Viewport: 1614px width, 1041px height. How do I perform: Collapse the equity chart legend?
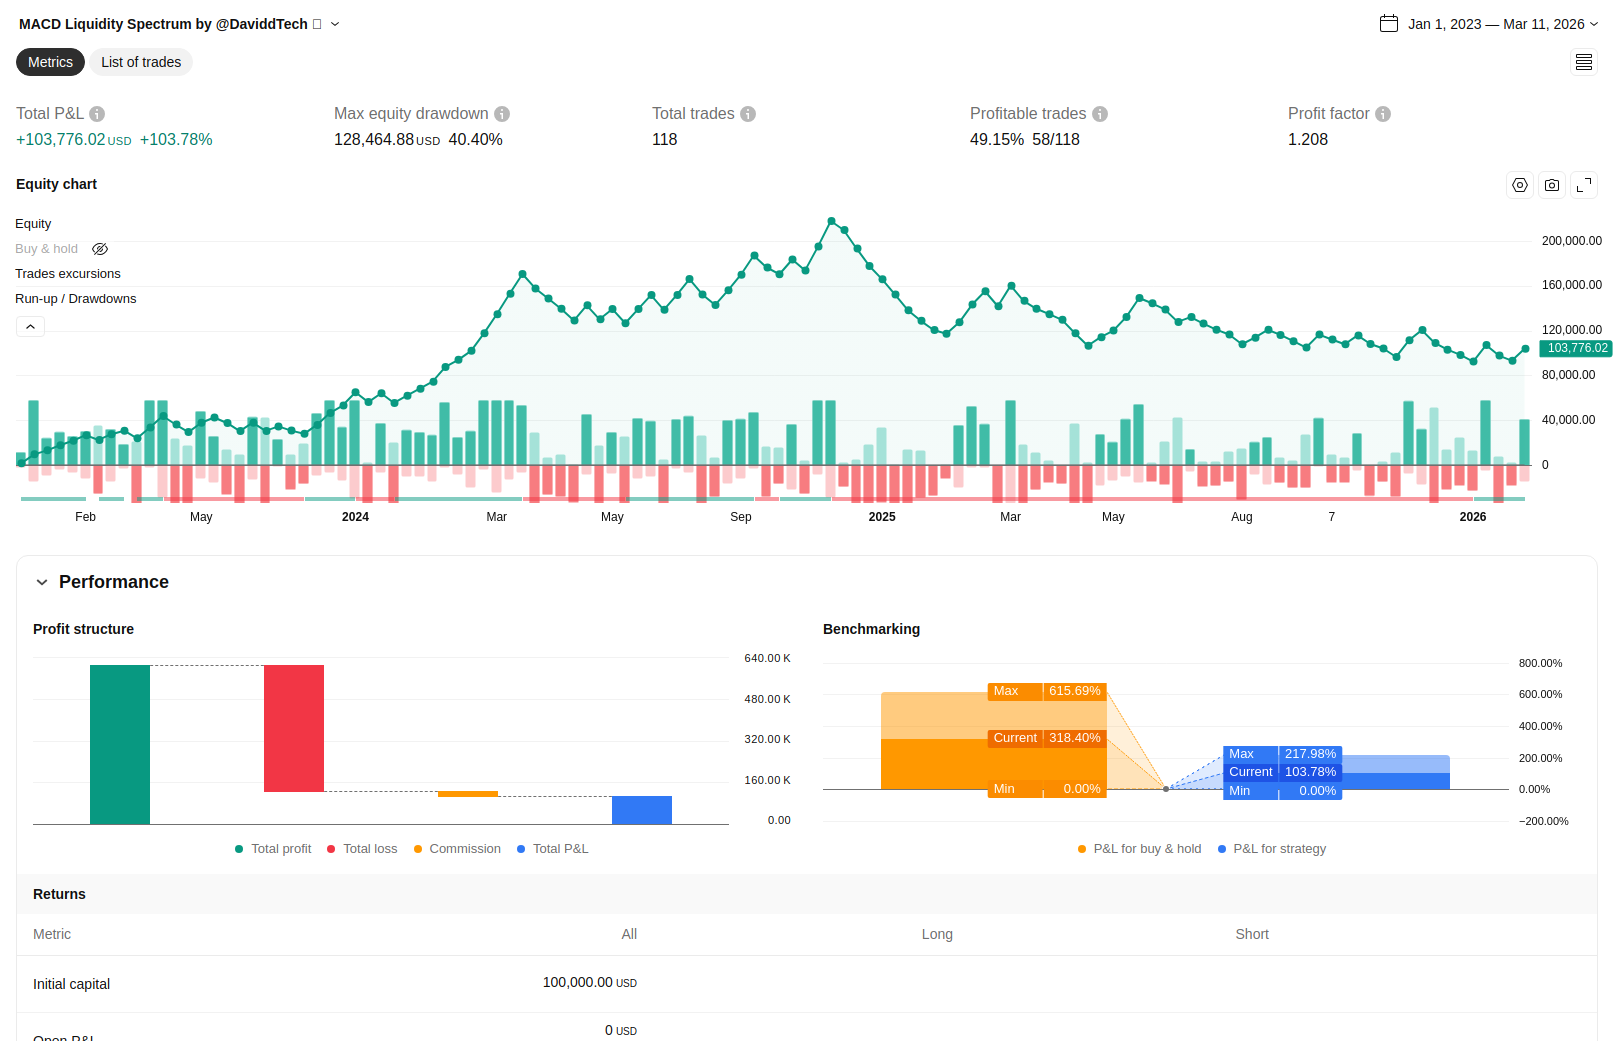30,327
